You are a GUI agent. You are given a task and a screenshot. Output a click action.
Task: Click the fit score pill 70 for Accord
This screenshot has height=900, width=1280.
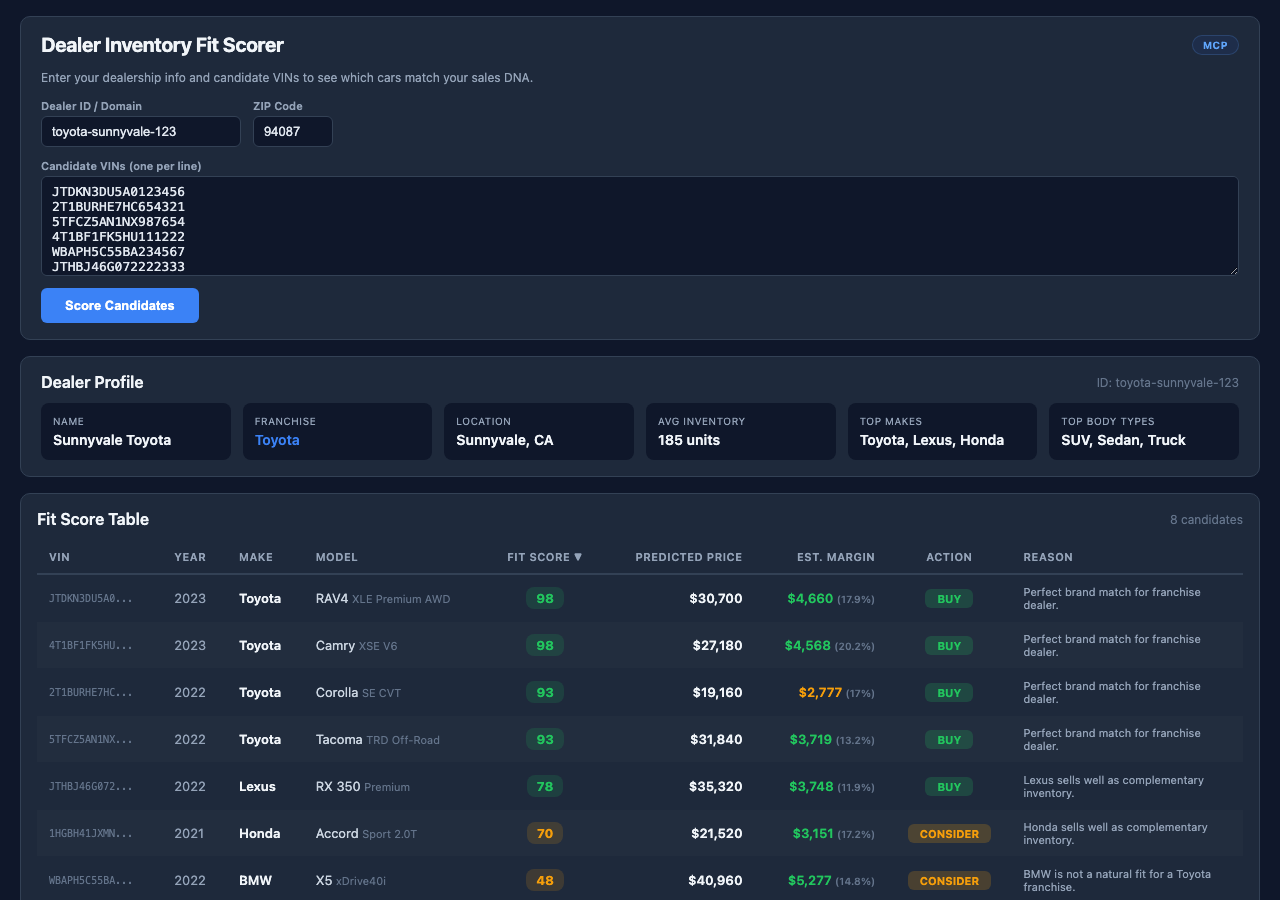coord(545,833)
